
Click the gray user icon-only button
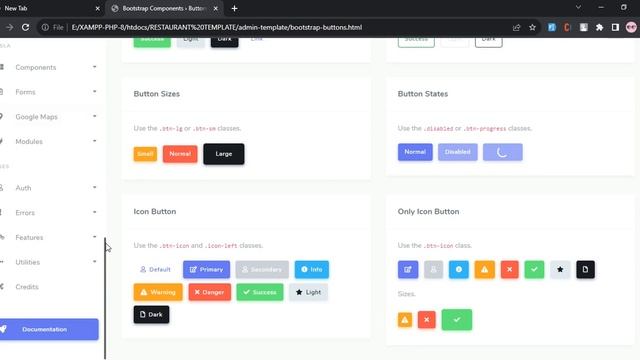(433, 269)
